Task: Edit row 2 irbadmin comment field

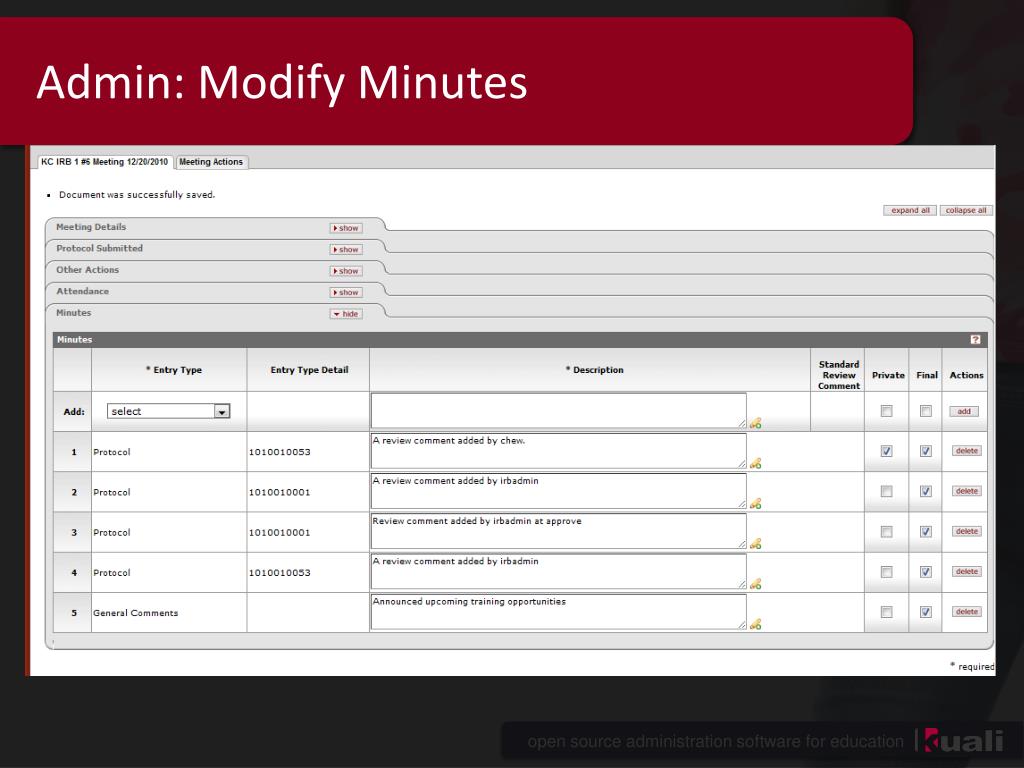Action: click(558, 491)
